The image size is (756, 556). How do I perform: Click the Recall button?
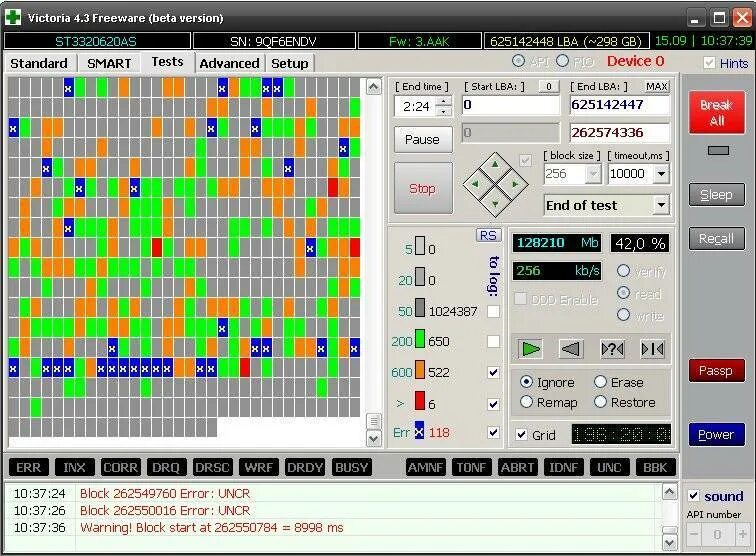click(716, 238)
